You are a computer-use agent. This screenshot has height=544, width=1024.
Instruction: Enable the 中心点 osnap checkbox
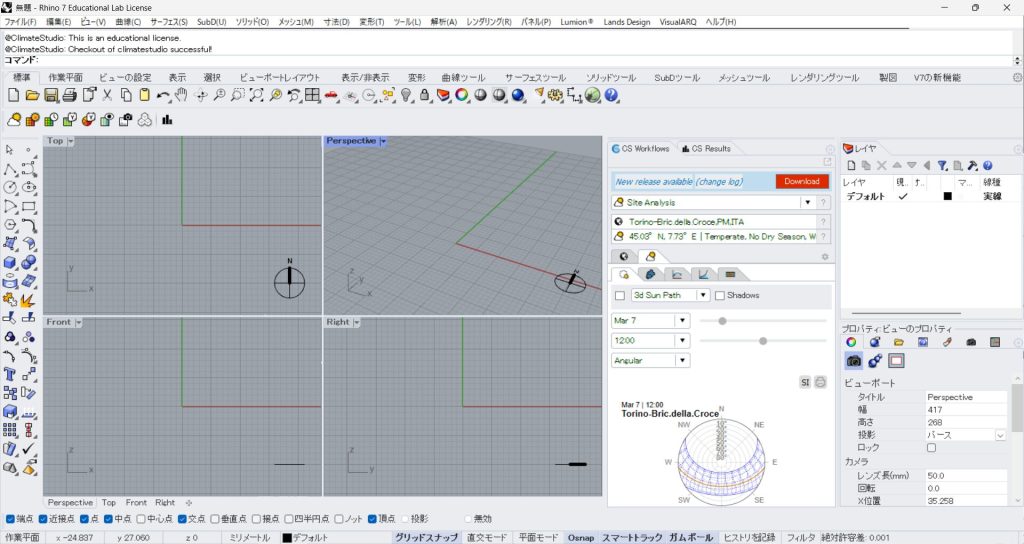(x=140, y=519)
